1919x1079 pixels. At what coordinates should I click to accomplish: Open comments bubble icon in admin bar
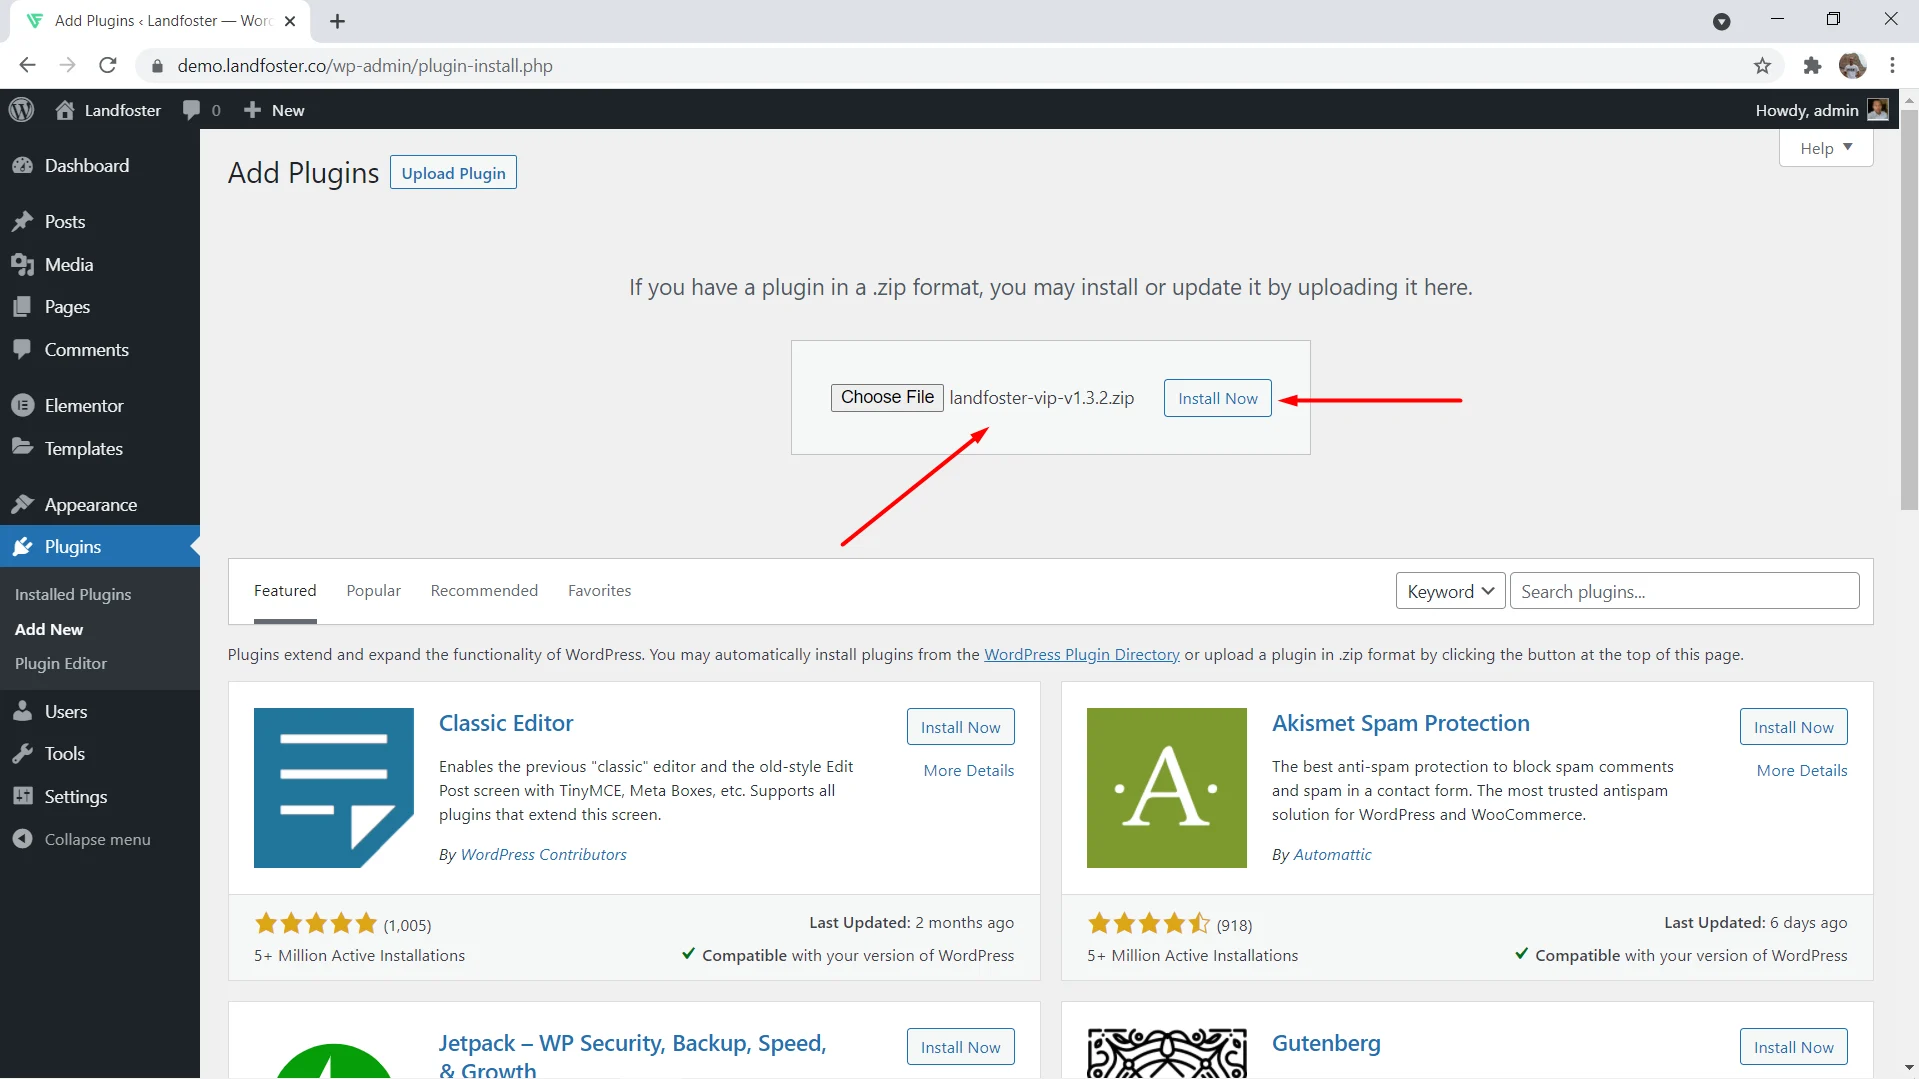pyautogui.click(x=191, y=110)
